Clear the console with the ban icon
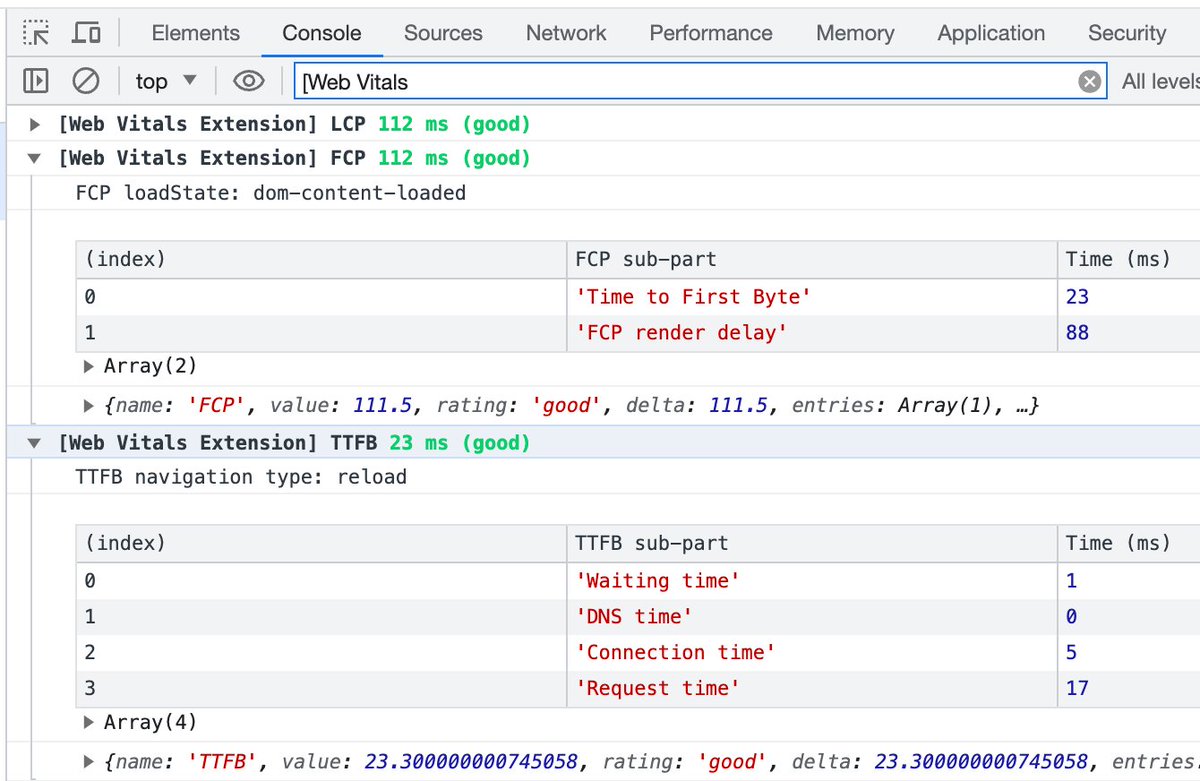1200x781 pixels. 86,81
